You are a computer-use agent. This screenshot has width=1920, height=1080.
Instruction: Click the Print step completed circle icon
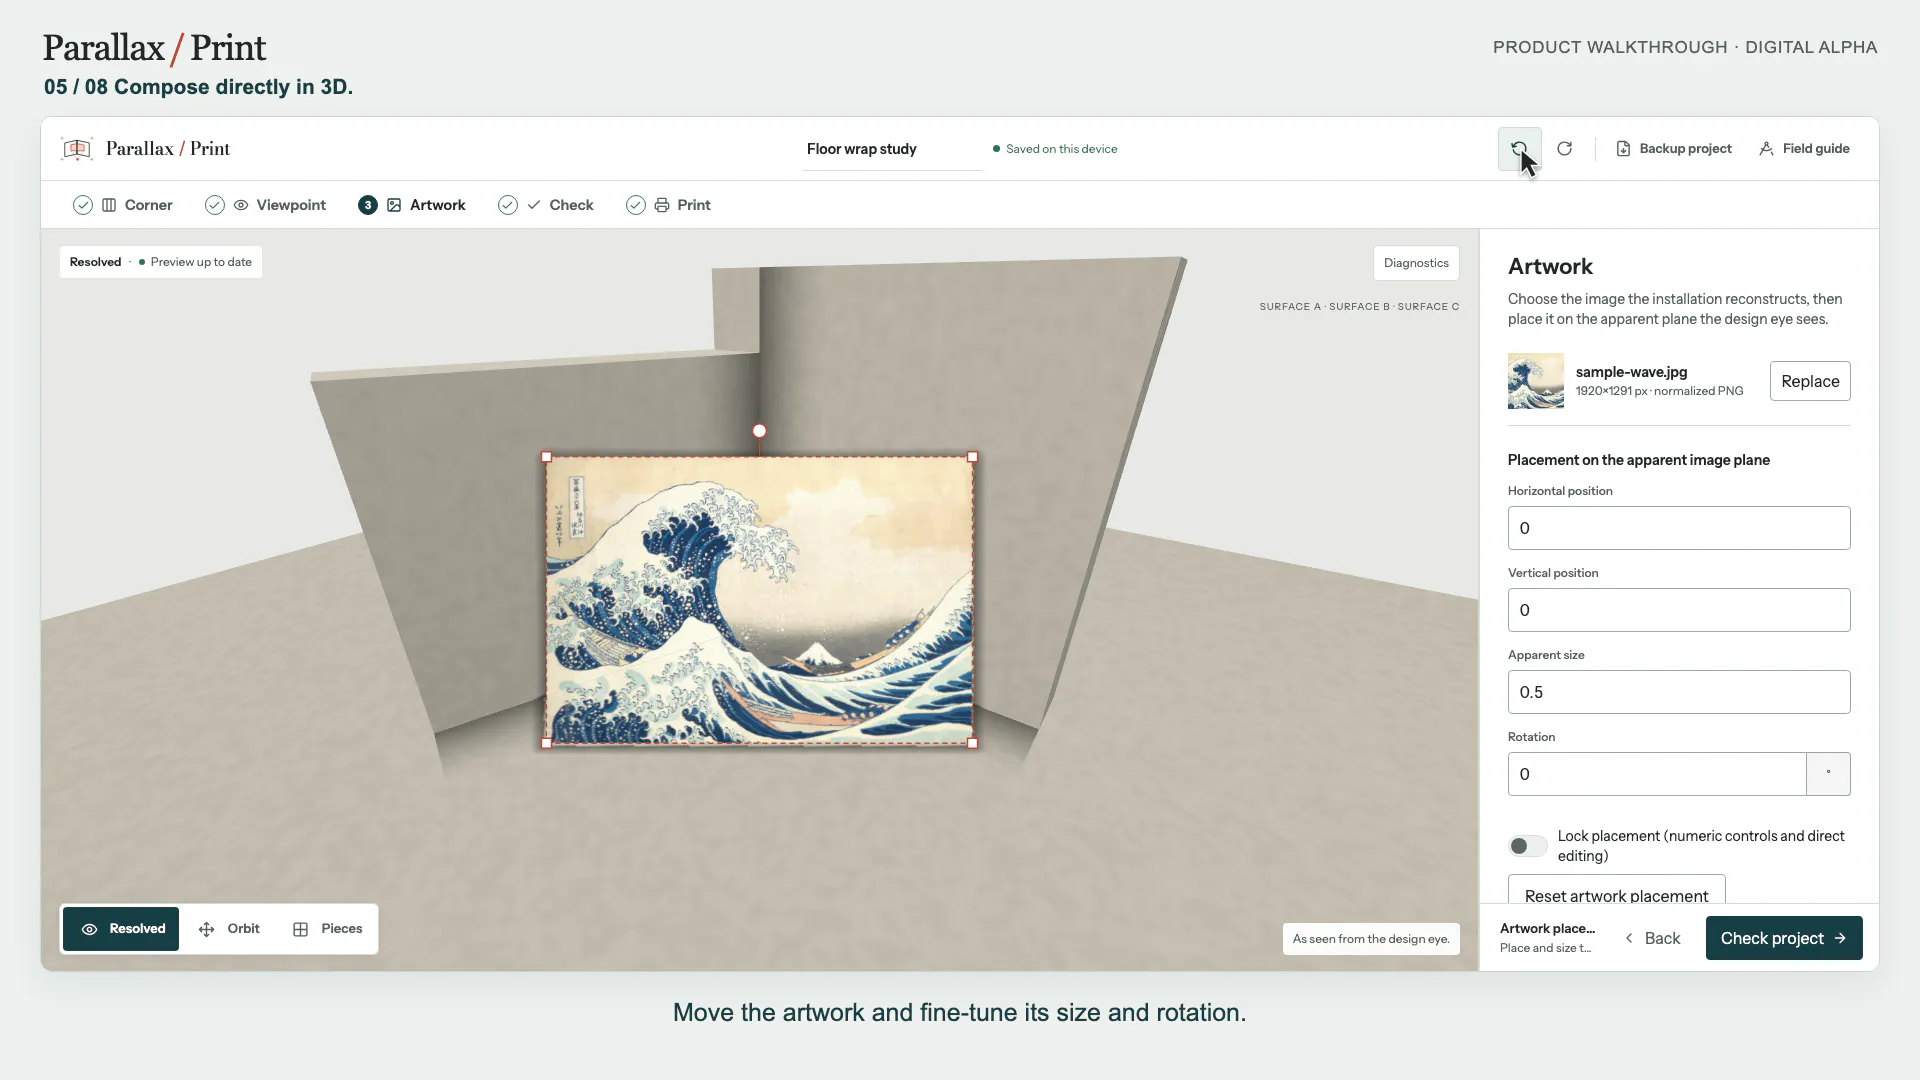[636, 205]
